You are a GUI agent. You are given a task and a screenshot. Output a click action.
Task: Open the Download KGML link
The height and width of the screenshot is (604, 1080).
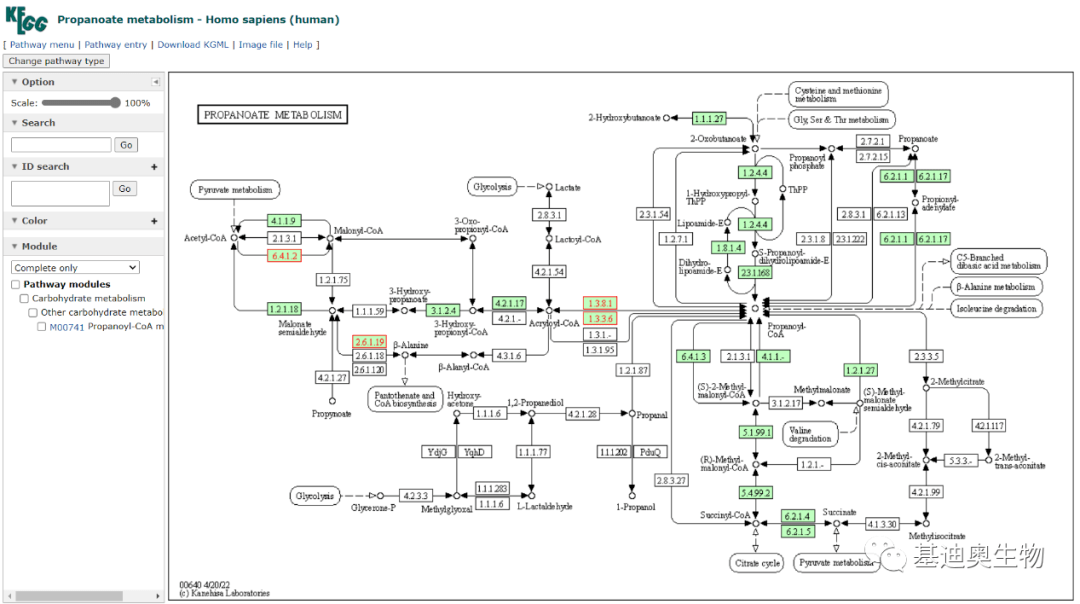tap(193, 45)
